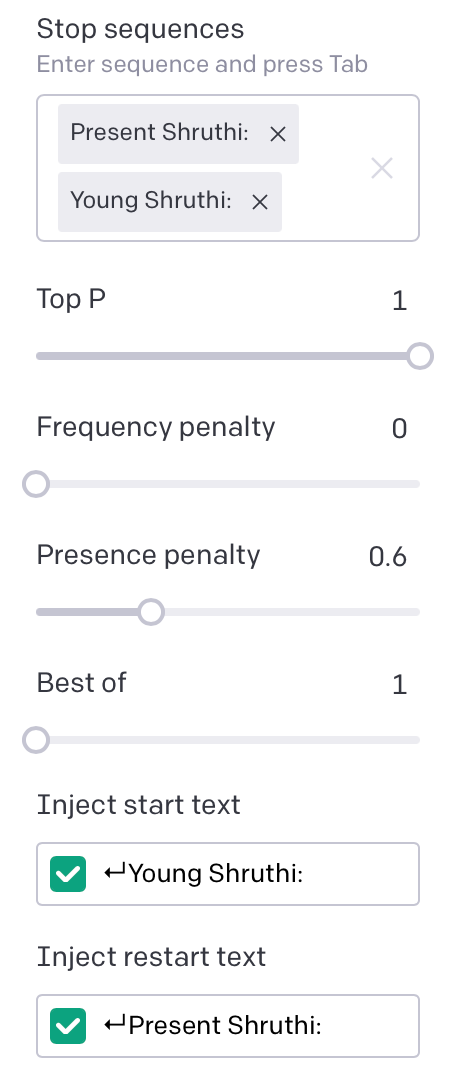Screen dimensions: 452x1074
Task: Edit the Inject start text field
Action: (228, 874)
